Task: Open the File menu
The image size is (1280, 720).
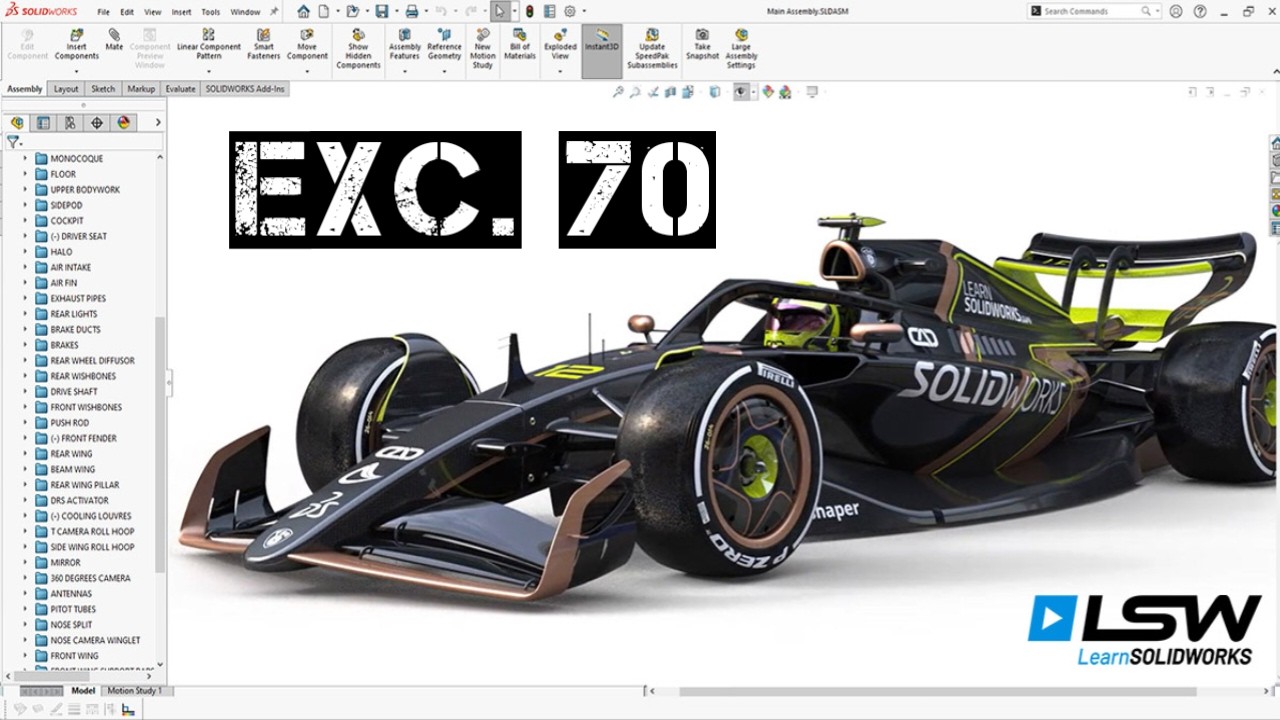Action: click(104, 12)
